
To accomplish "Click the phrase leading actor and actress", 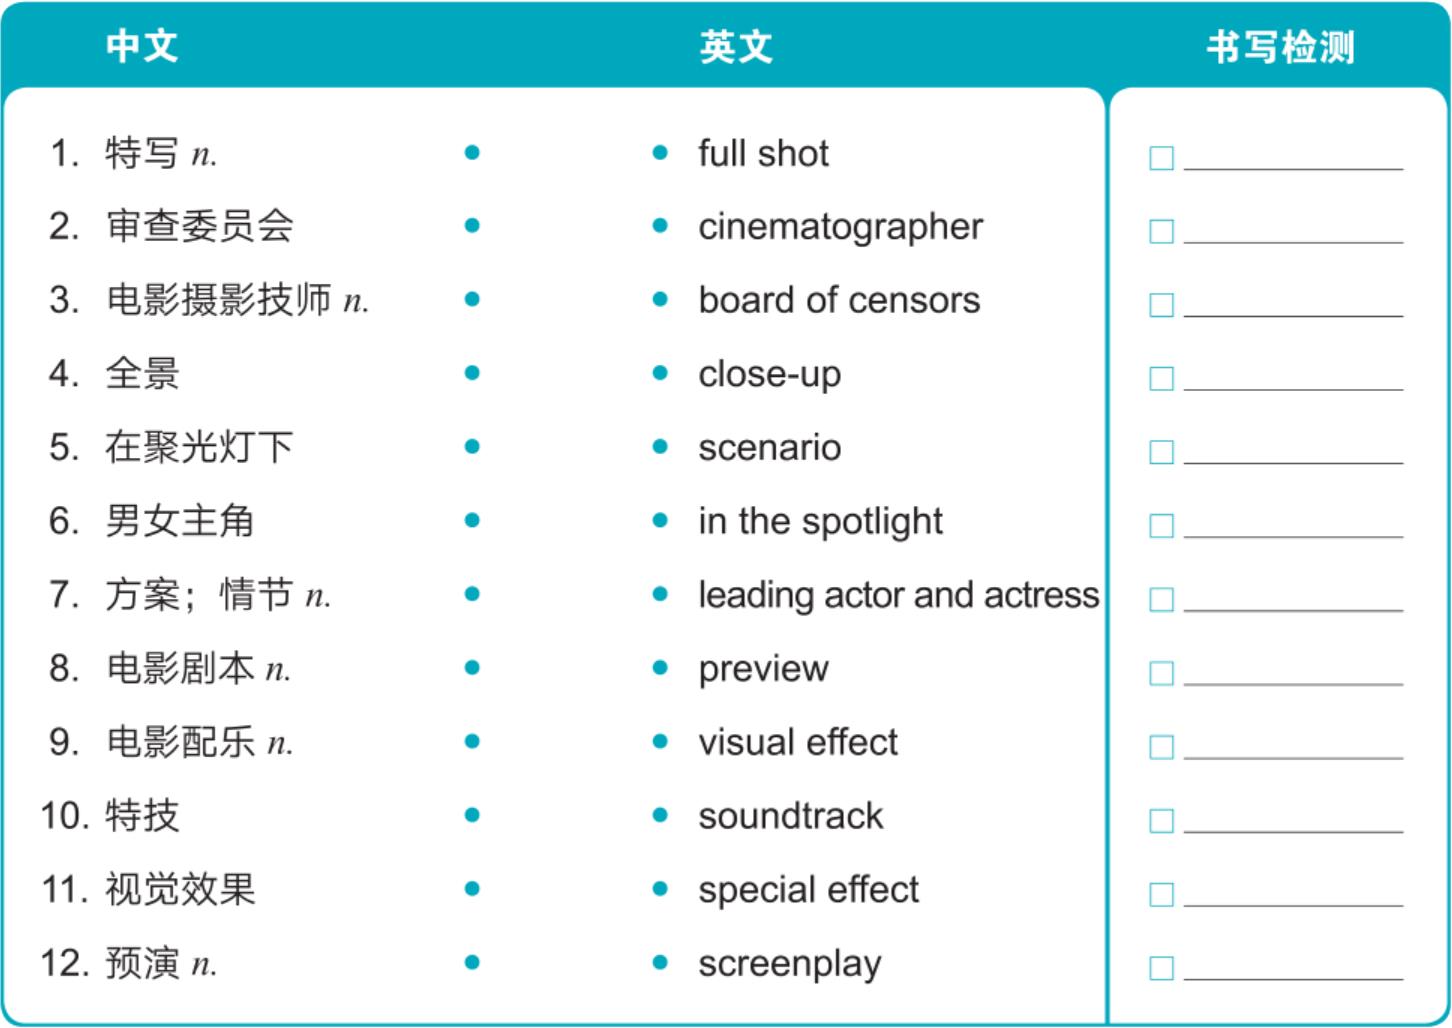I will [x=898, y=595].
